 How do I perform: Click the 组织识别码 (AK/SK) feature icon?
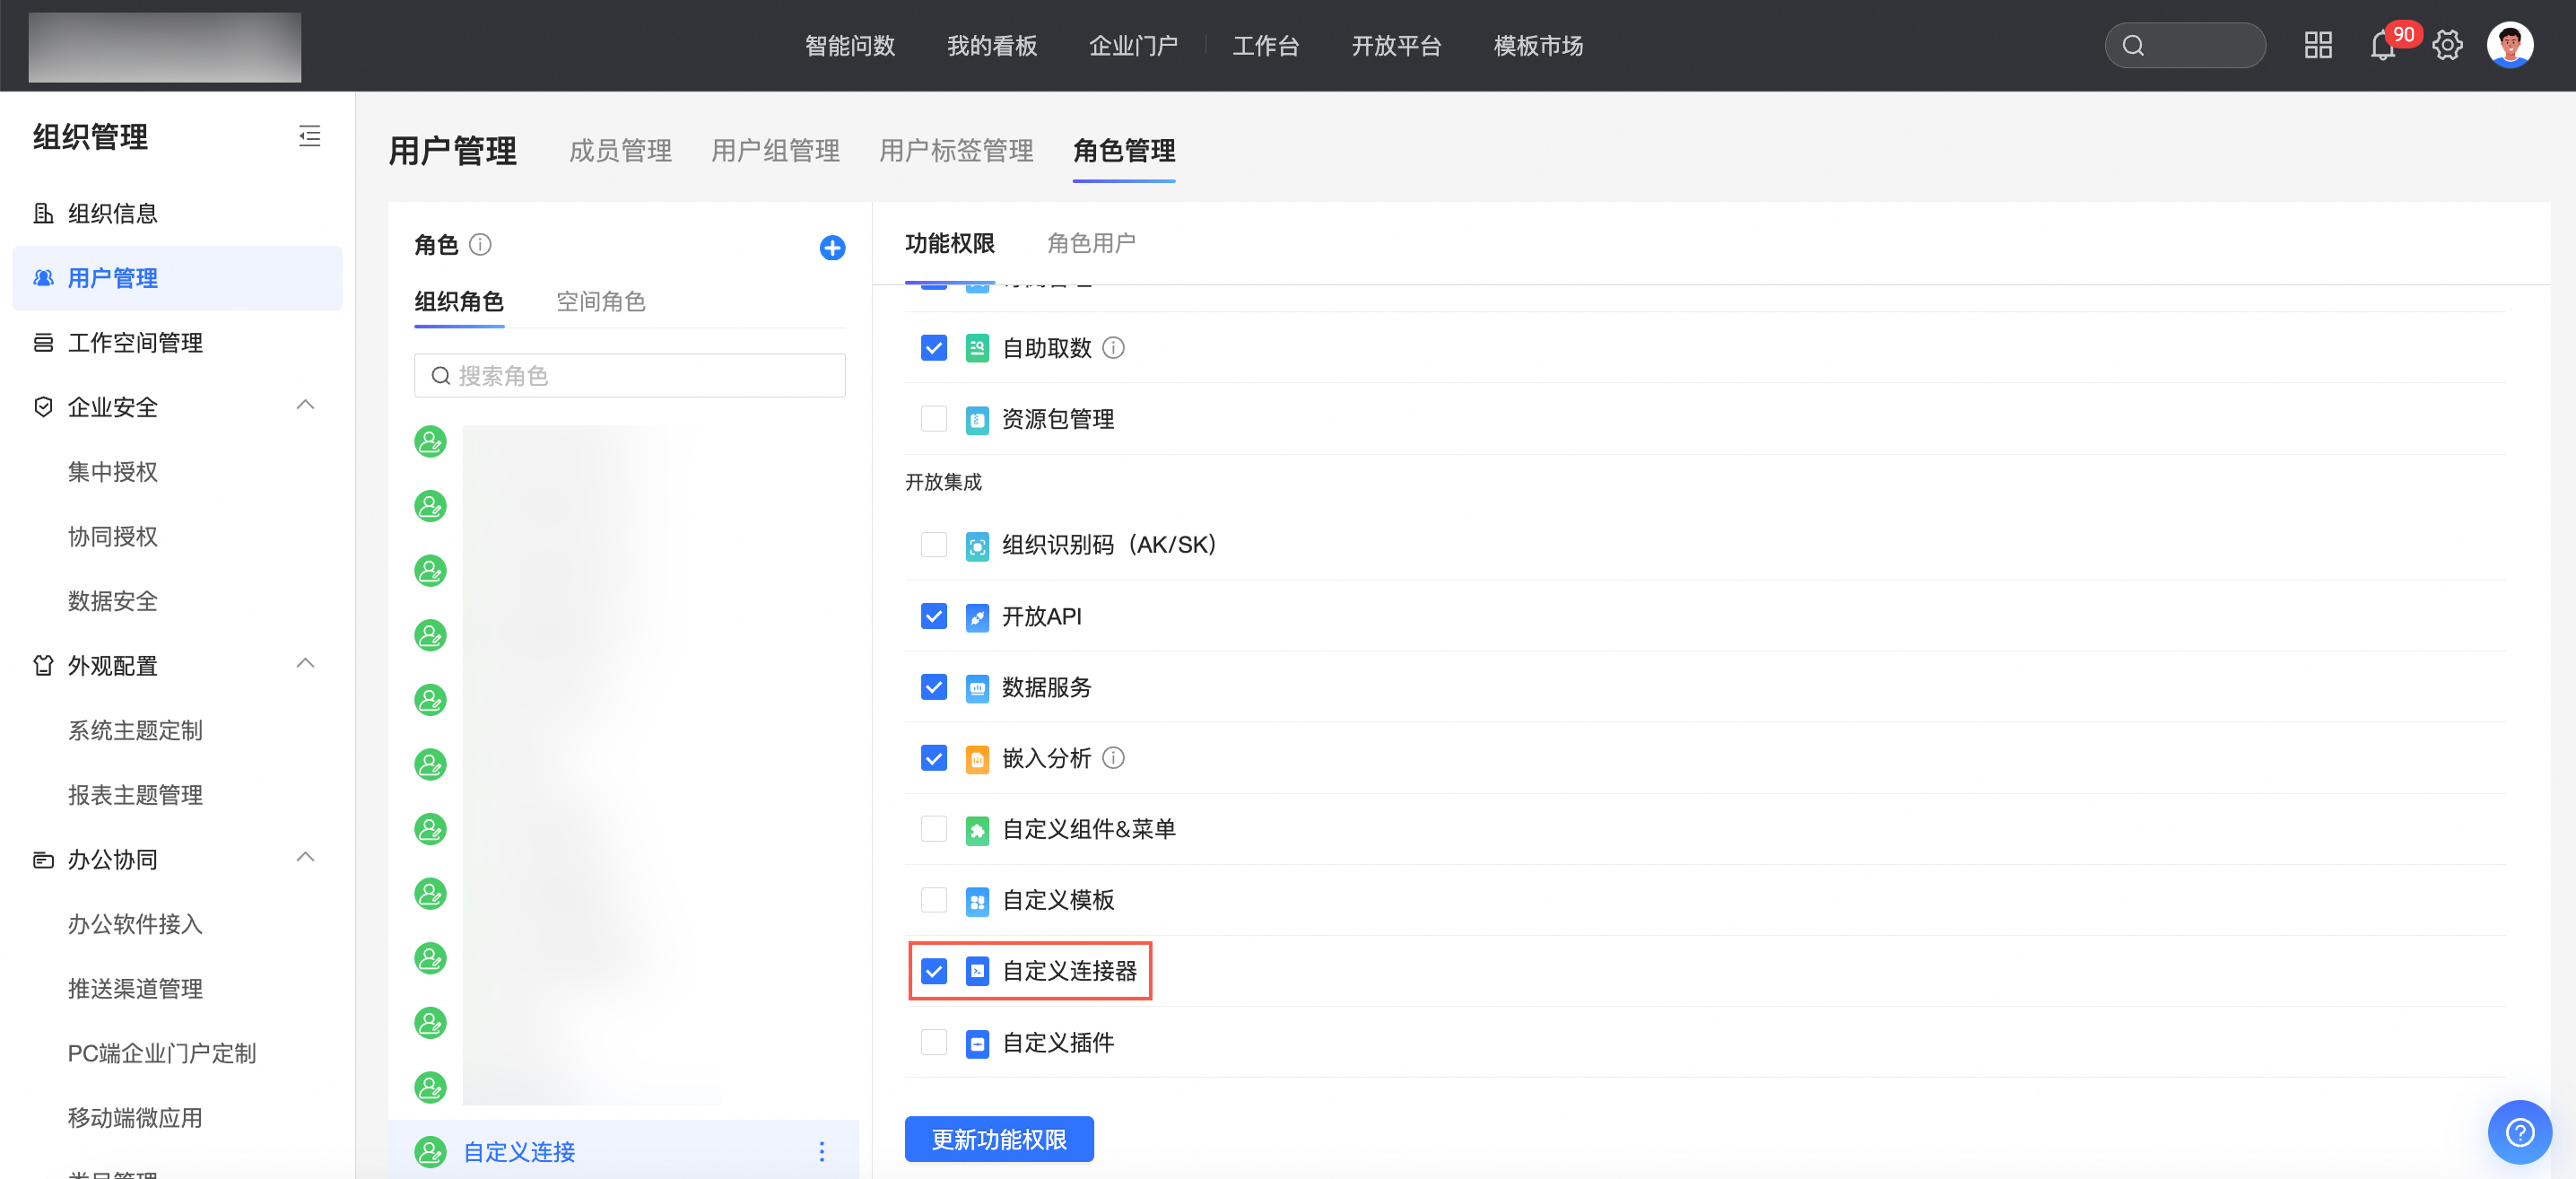977,546
